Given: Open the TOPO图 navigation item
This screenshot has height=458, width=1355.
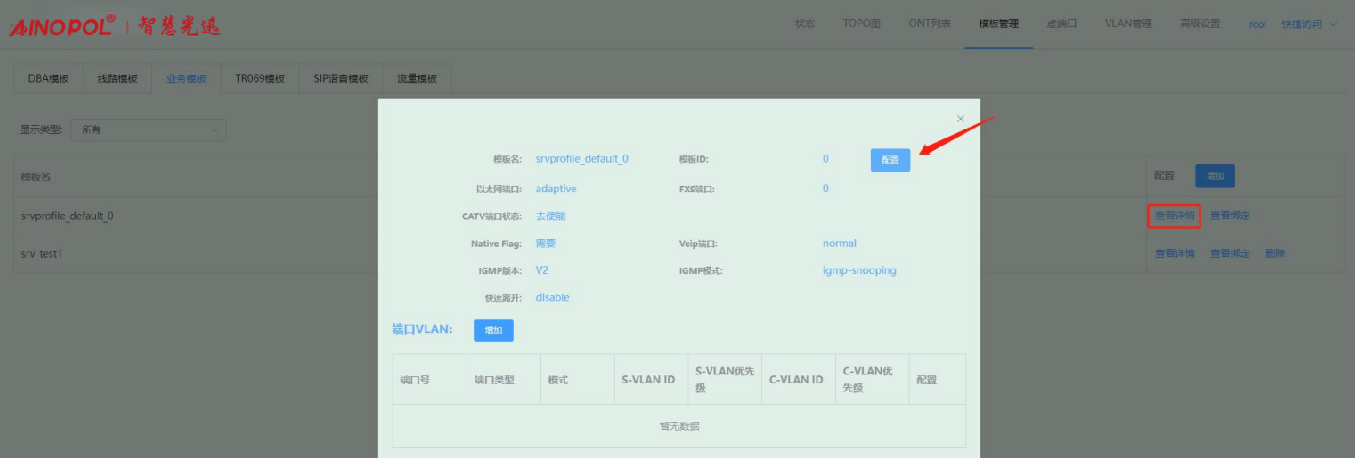Looking at the screenshot, I should 861,24.
